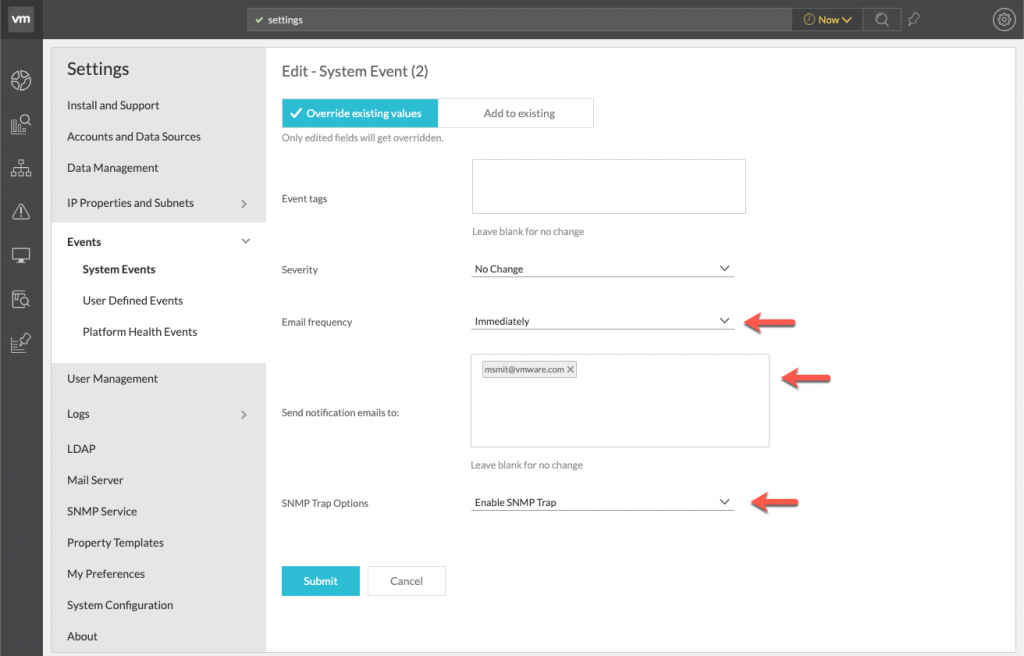1024x656 pixels.
Task: Open the Email frequency dropdown
Action: [603, 321]
